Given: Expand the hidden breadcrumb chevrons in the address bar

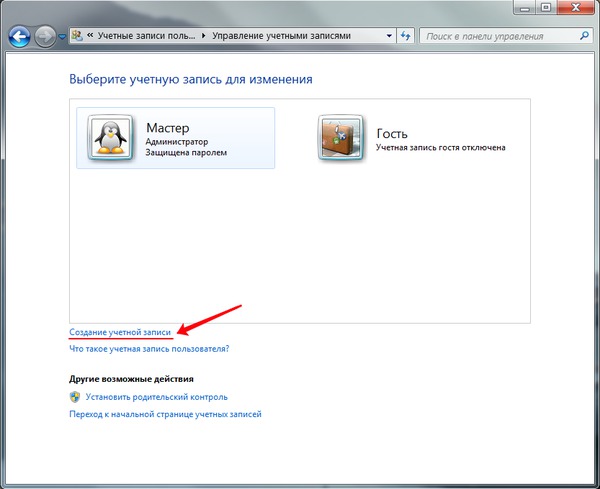Looking at the screenshot, I should (90, 35).
